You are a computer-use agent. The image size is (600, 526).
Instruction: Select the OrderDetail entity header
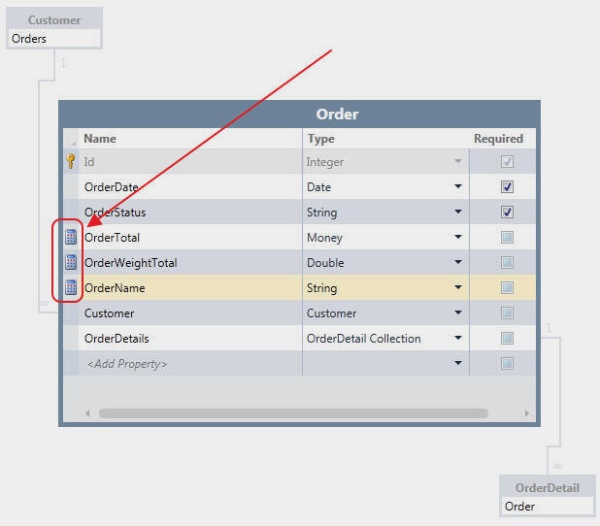coord(547,488)
